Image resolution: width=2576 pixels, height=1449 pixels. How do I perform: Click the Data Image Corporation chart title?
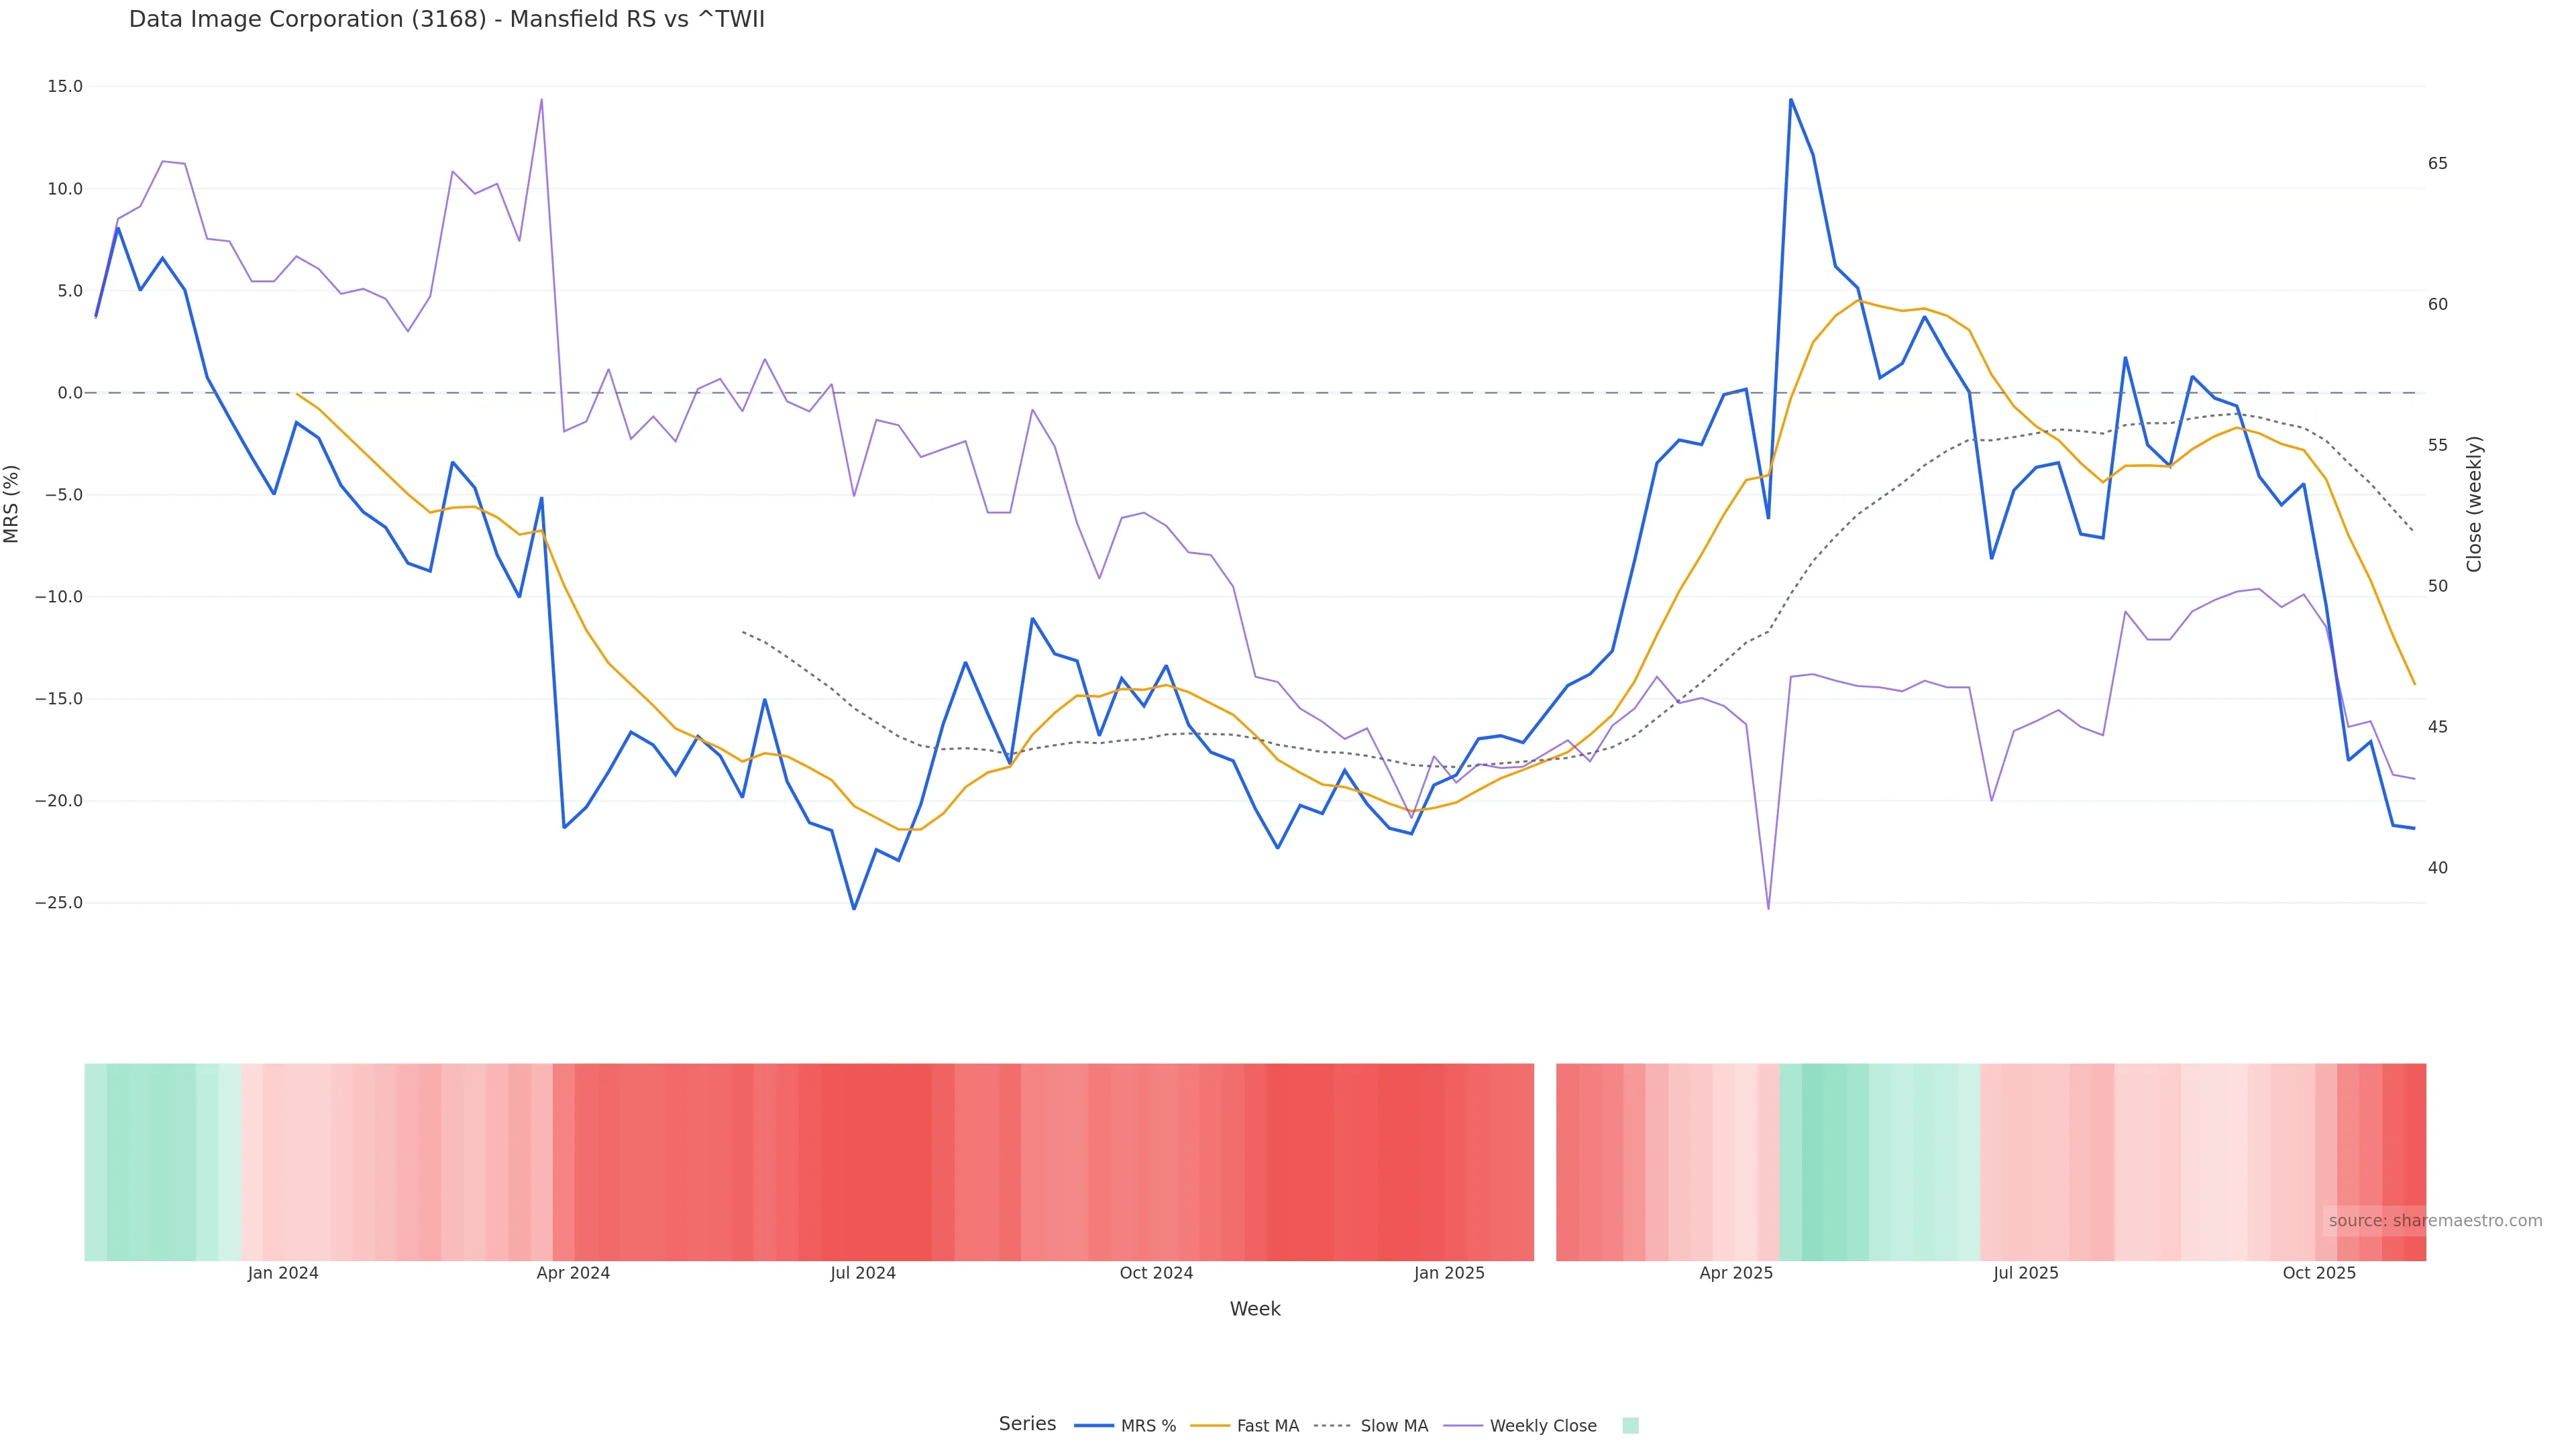coord(446,19)
